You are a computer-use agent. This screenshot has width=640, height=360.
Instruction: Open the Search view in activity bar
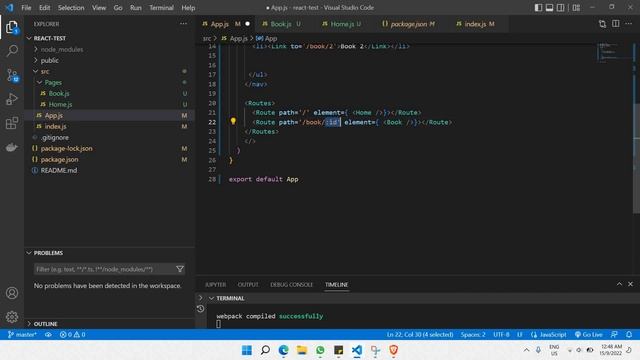point(12,51)
